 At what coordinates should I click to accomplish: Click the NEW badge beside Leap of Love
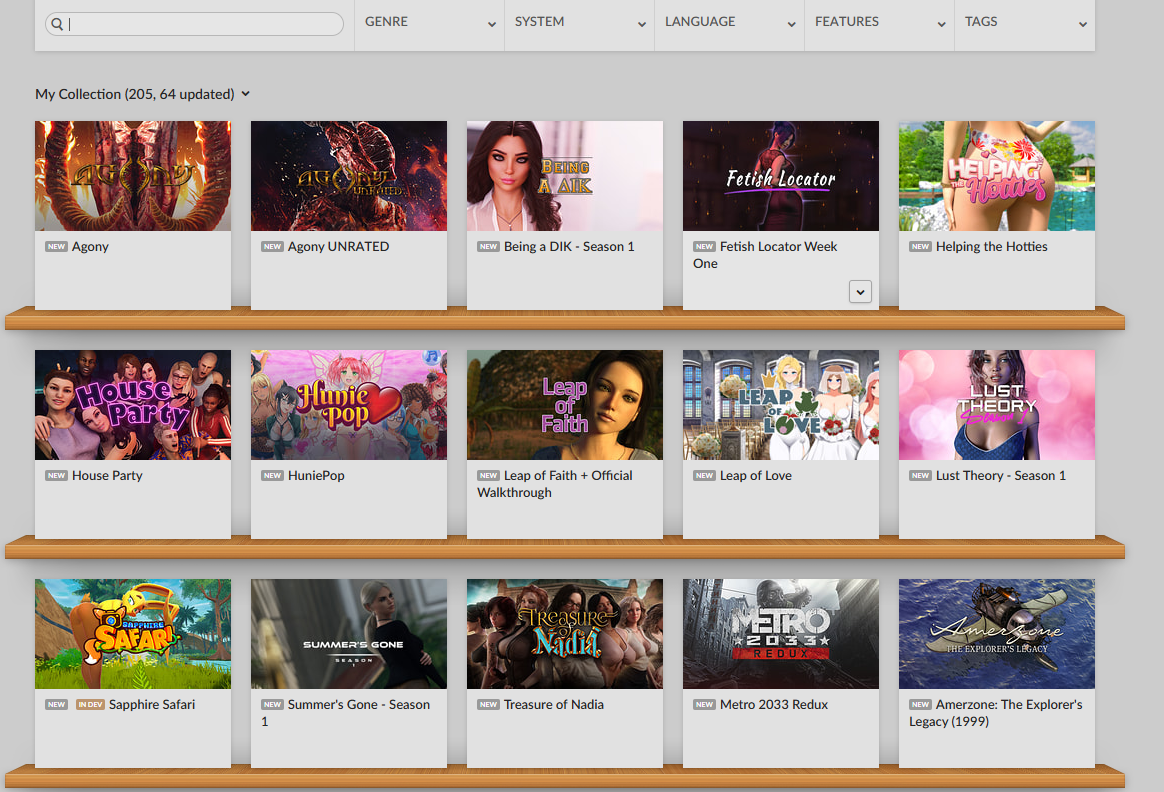pos(704,475)
